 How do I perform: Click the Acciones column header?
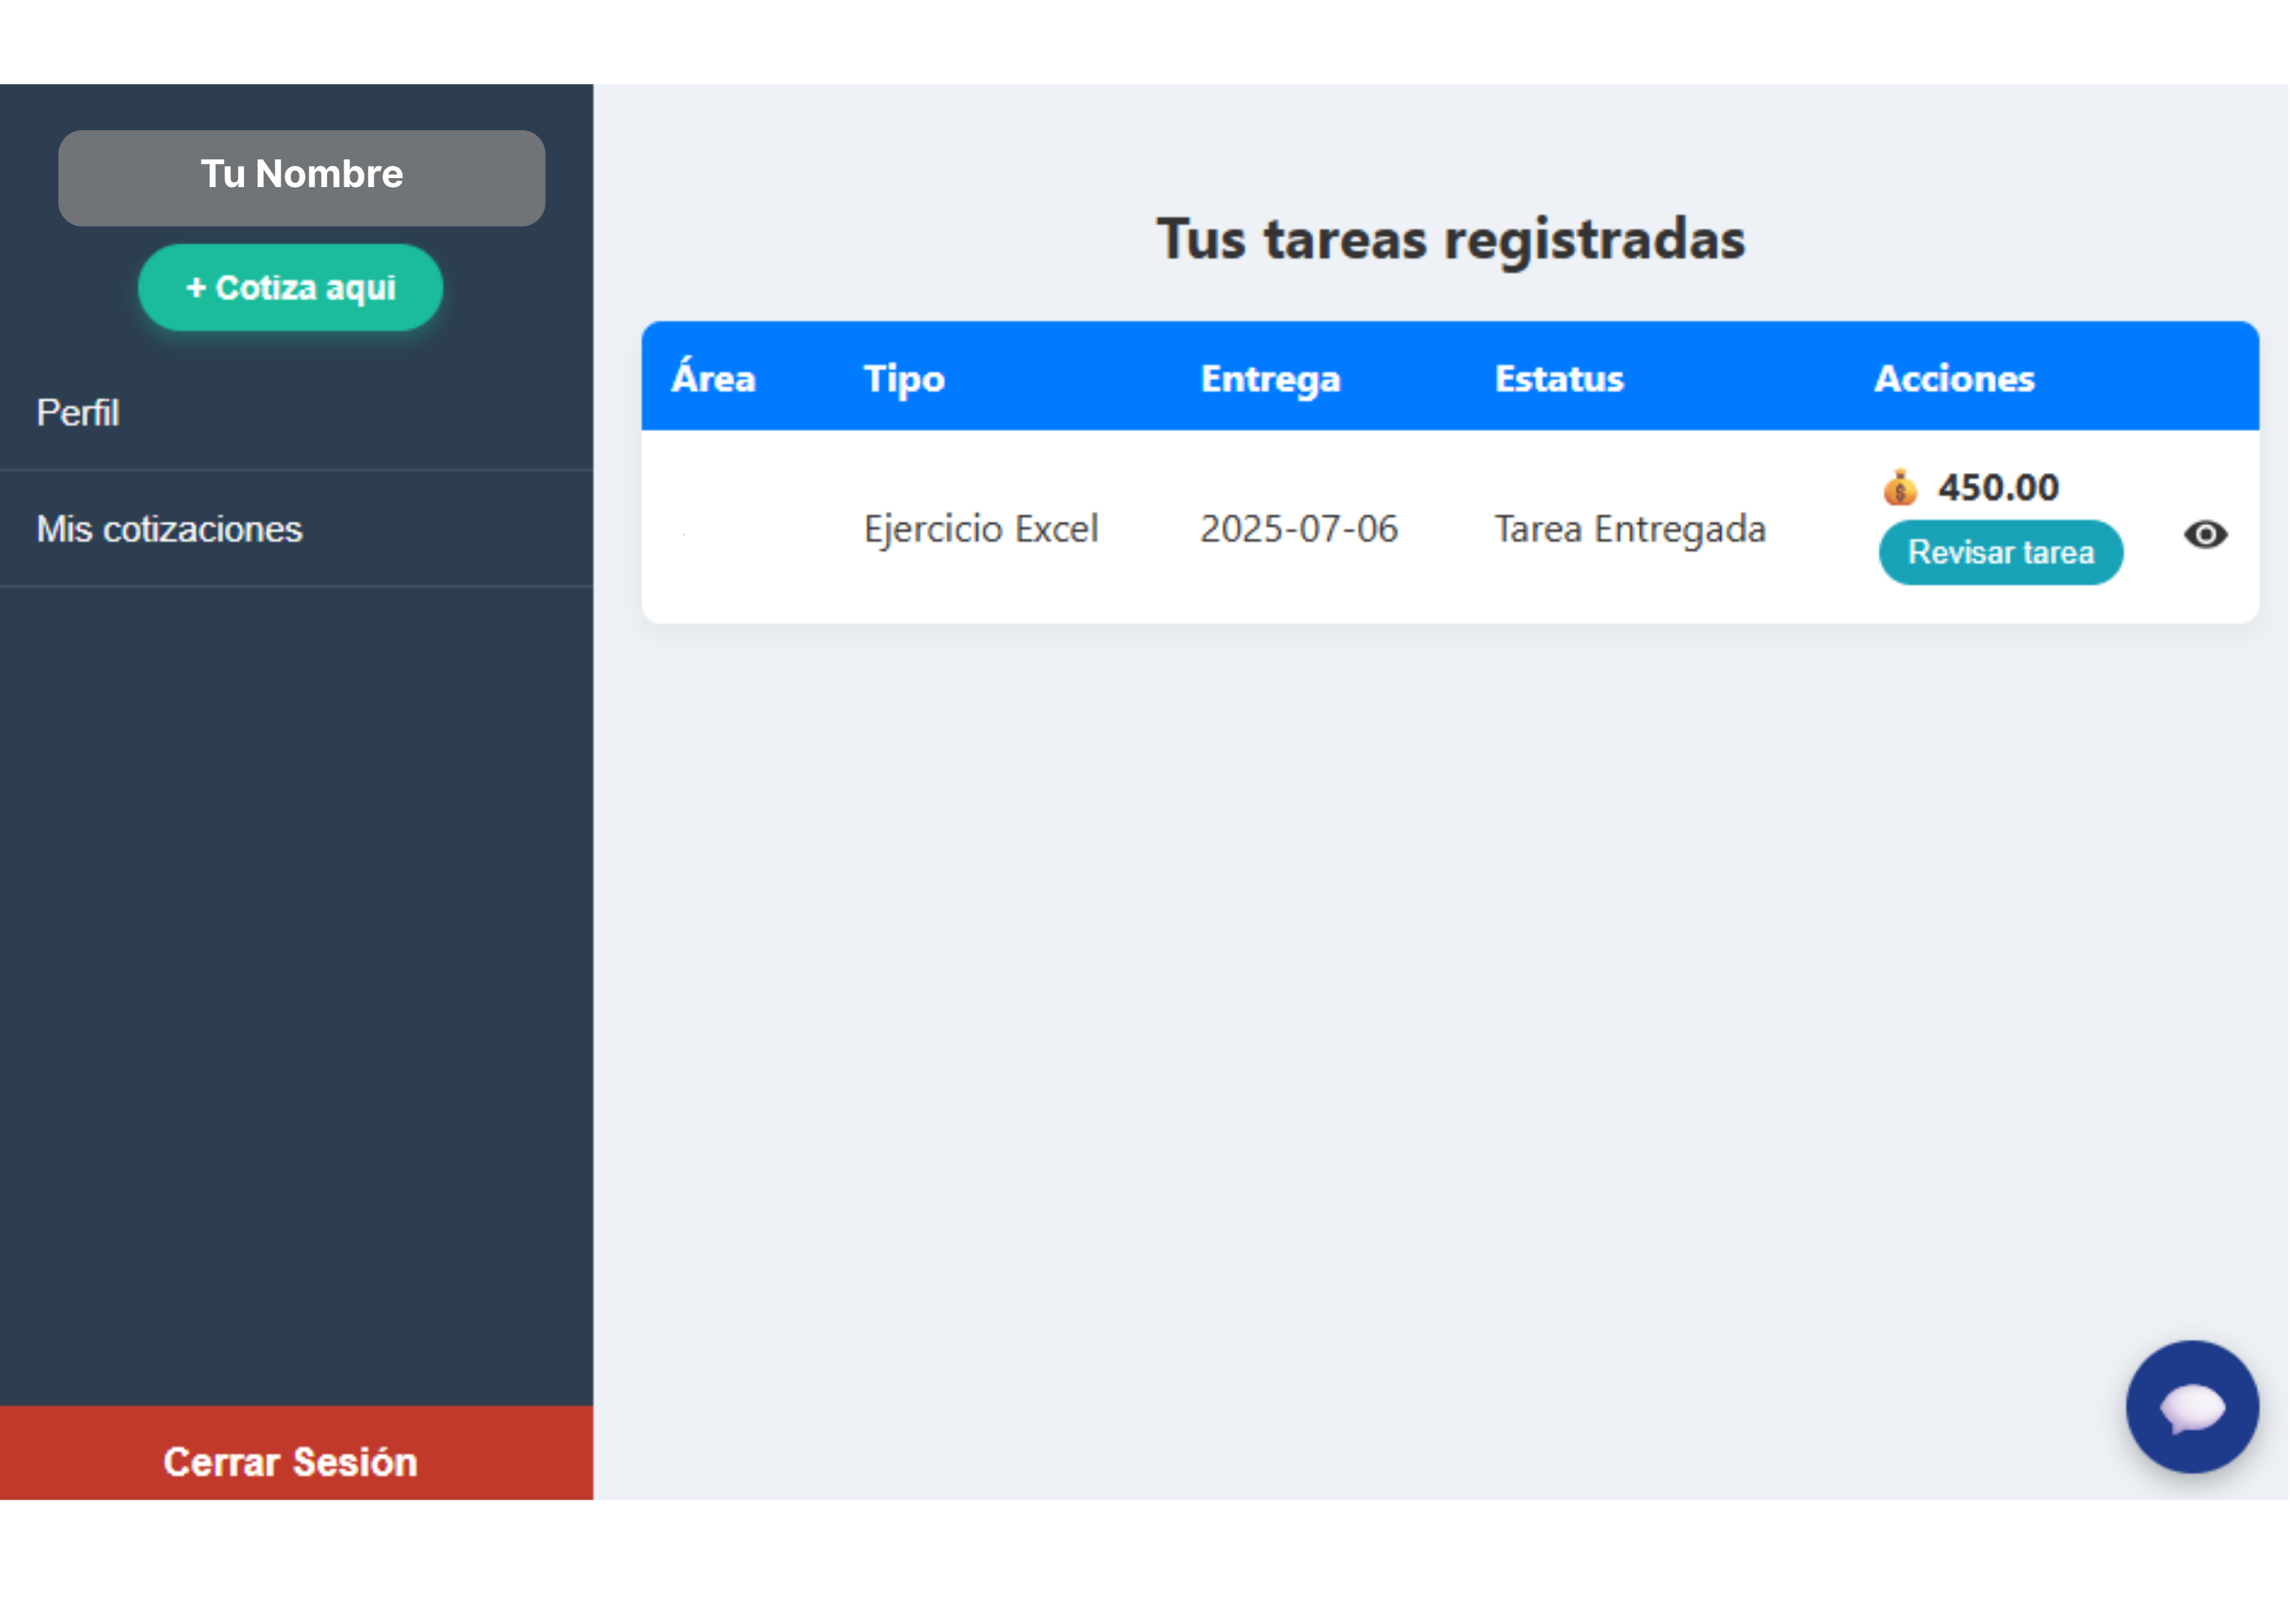click(x=1953, y=379)
